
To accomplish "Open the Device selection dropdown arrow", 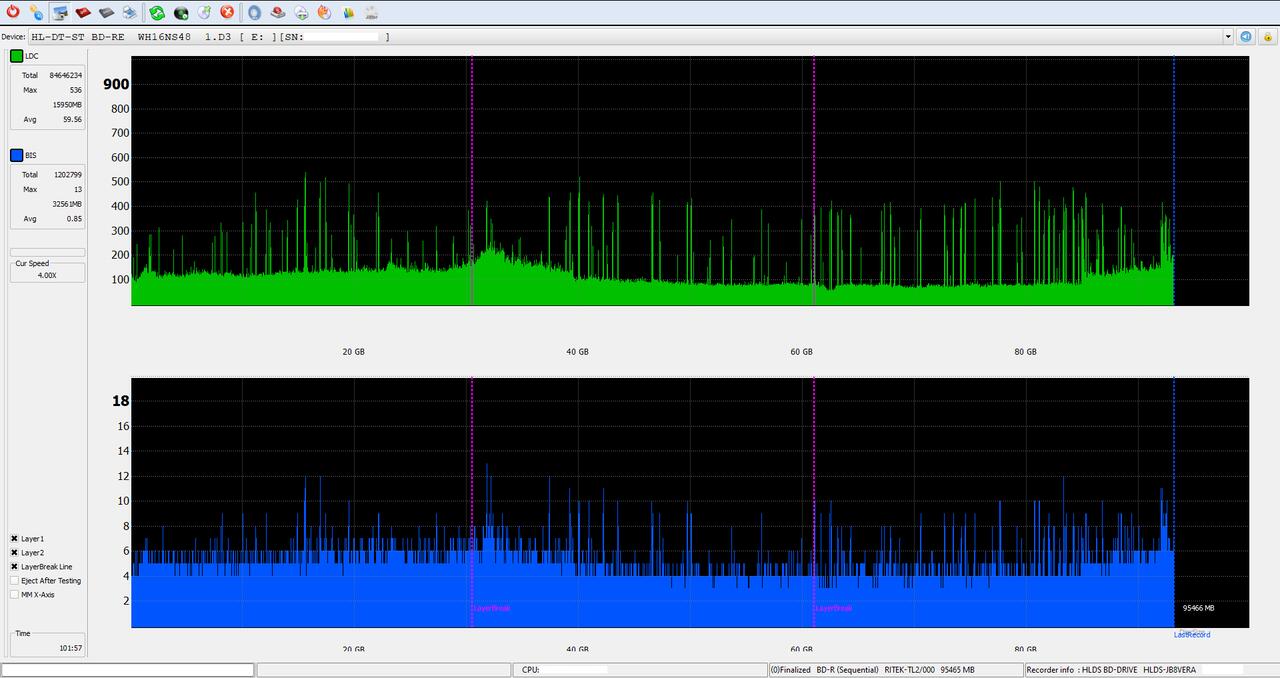I will [x=1228, y=36].
